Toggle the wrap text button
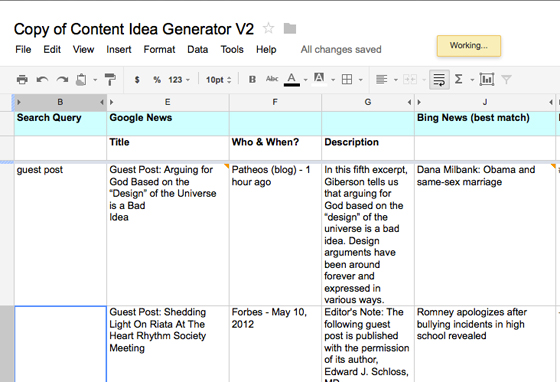 pyautogui.click(x=439, y=80)
